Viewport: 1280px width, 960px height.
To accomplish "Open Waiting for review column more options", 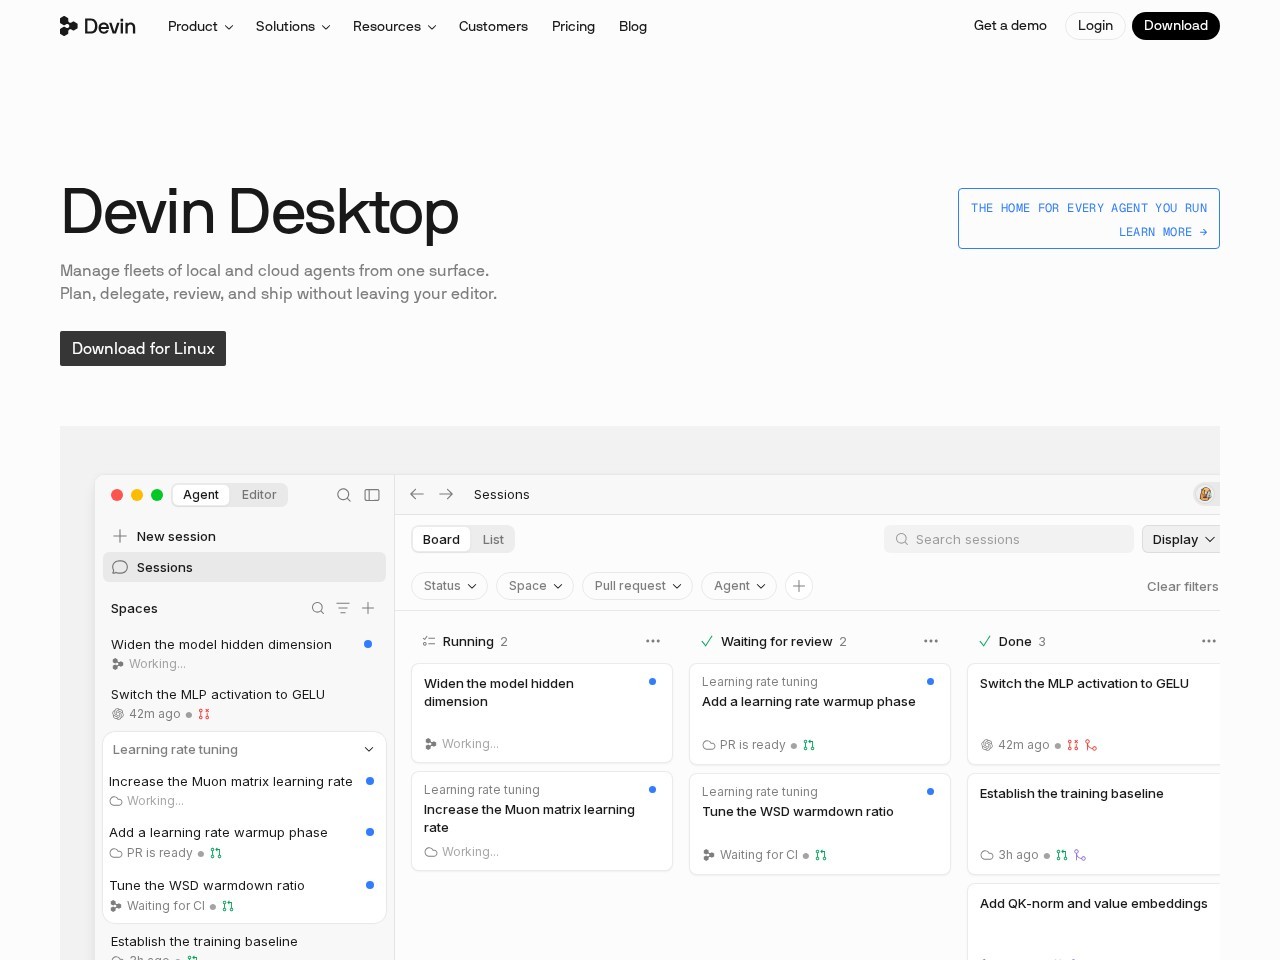I will pyautogui.click(x=931, y=641).
